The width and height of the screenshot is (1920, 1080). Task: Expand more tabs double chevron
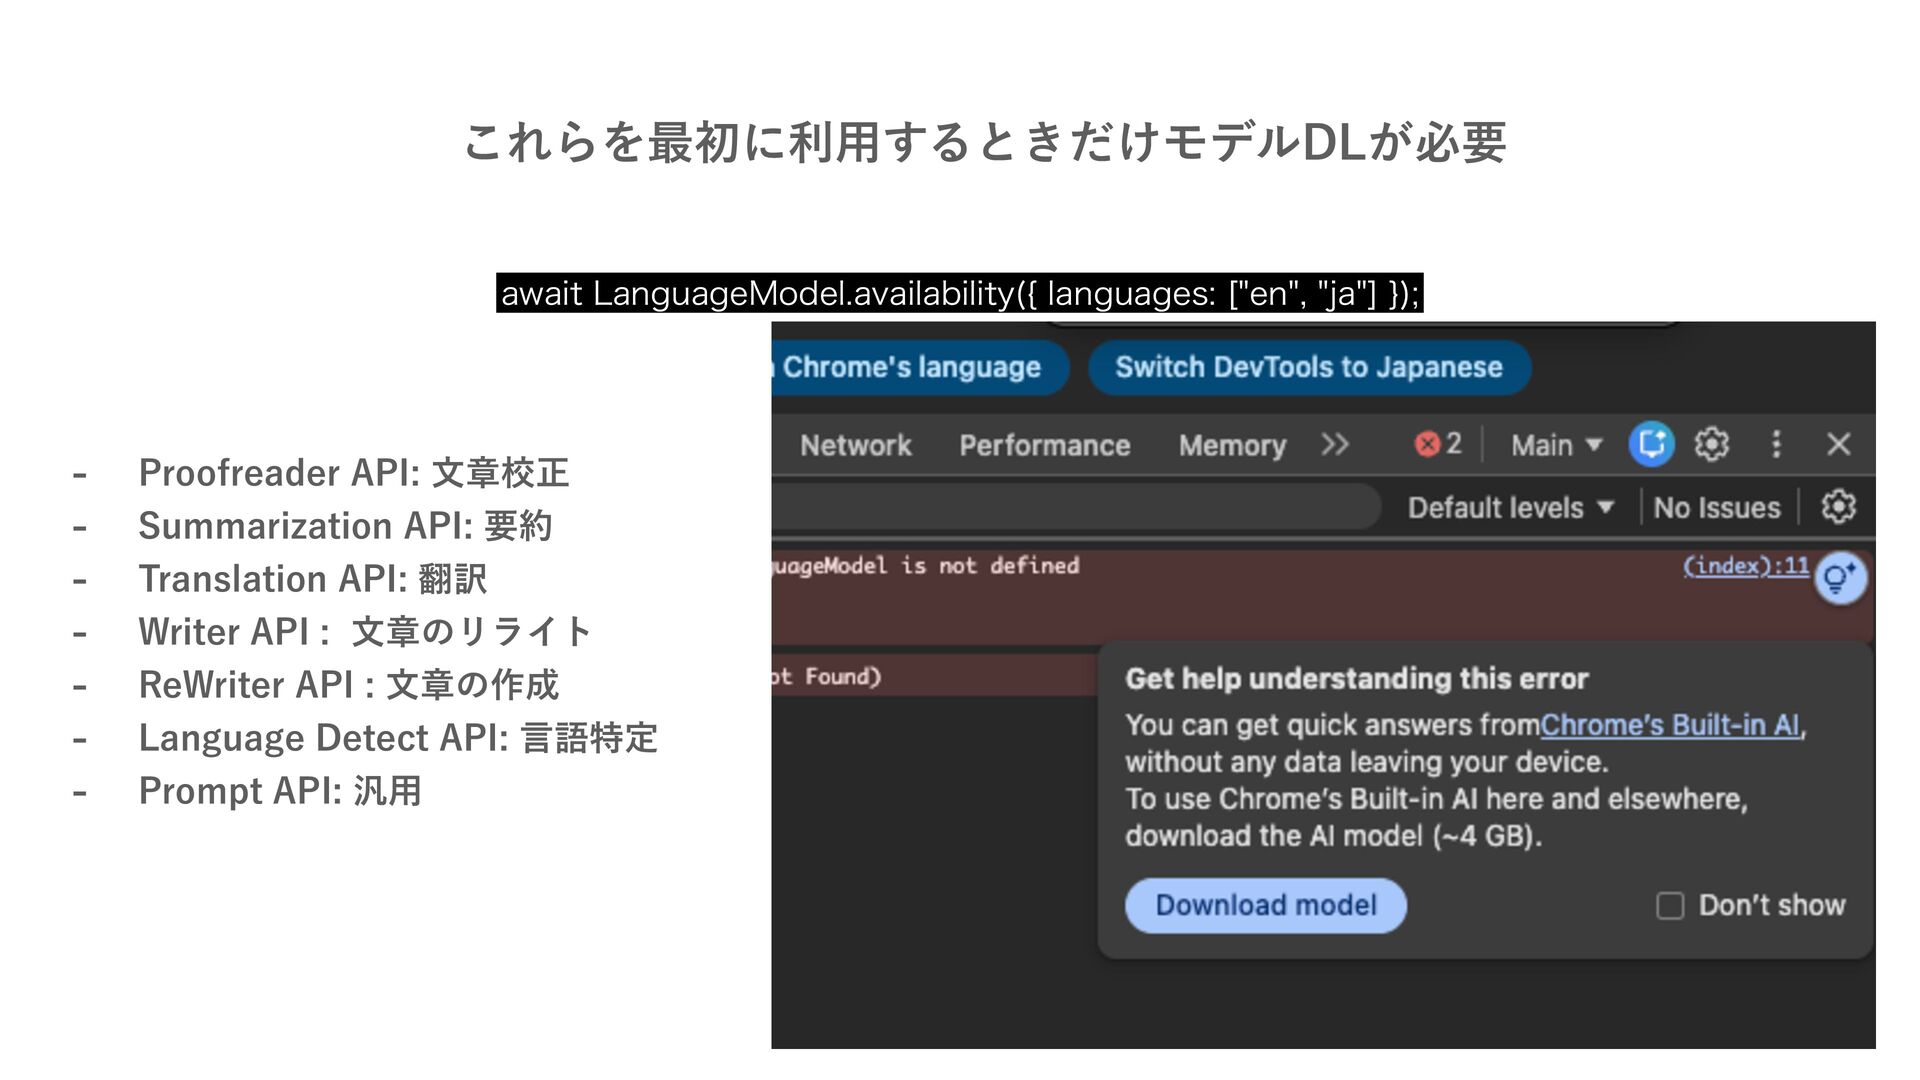point(1335,444)
